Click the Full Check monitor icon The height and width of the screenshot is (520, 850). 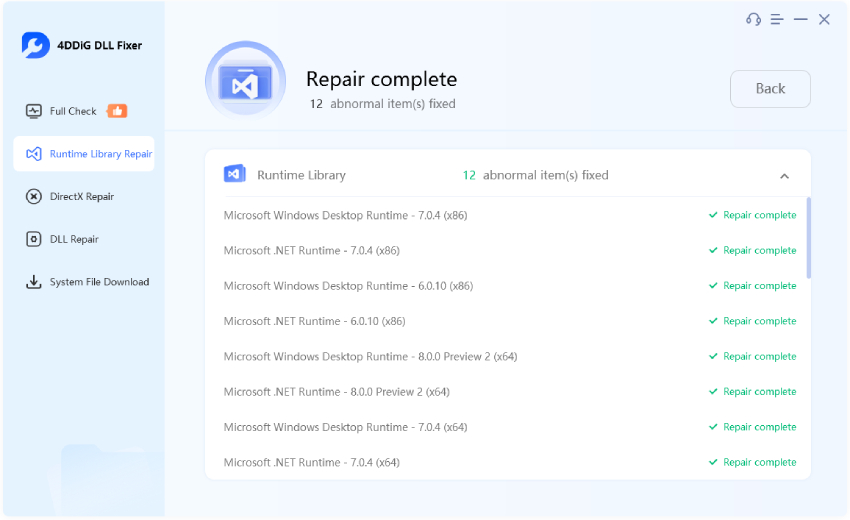[x=34, y=111]
